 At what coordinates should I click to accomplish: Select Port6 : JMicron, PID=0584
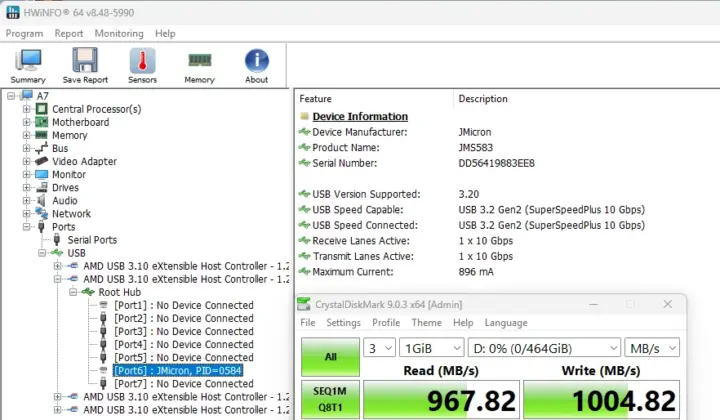[178, 370]
